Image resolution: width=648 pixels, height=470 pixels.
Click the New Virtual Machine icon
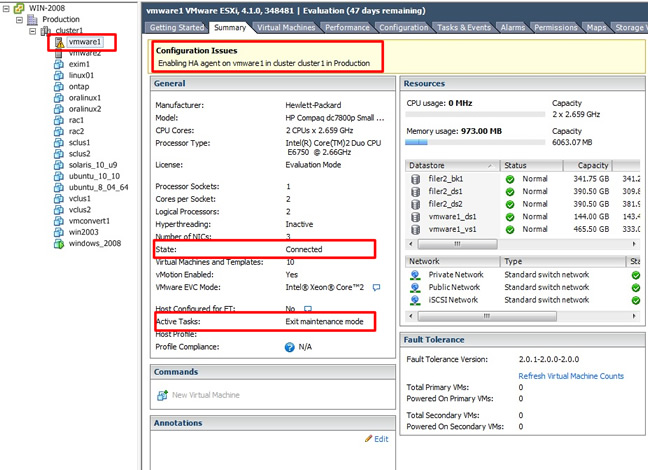pos(163,394)
